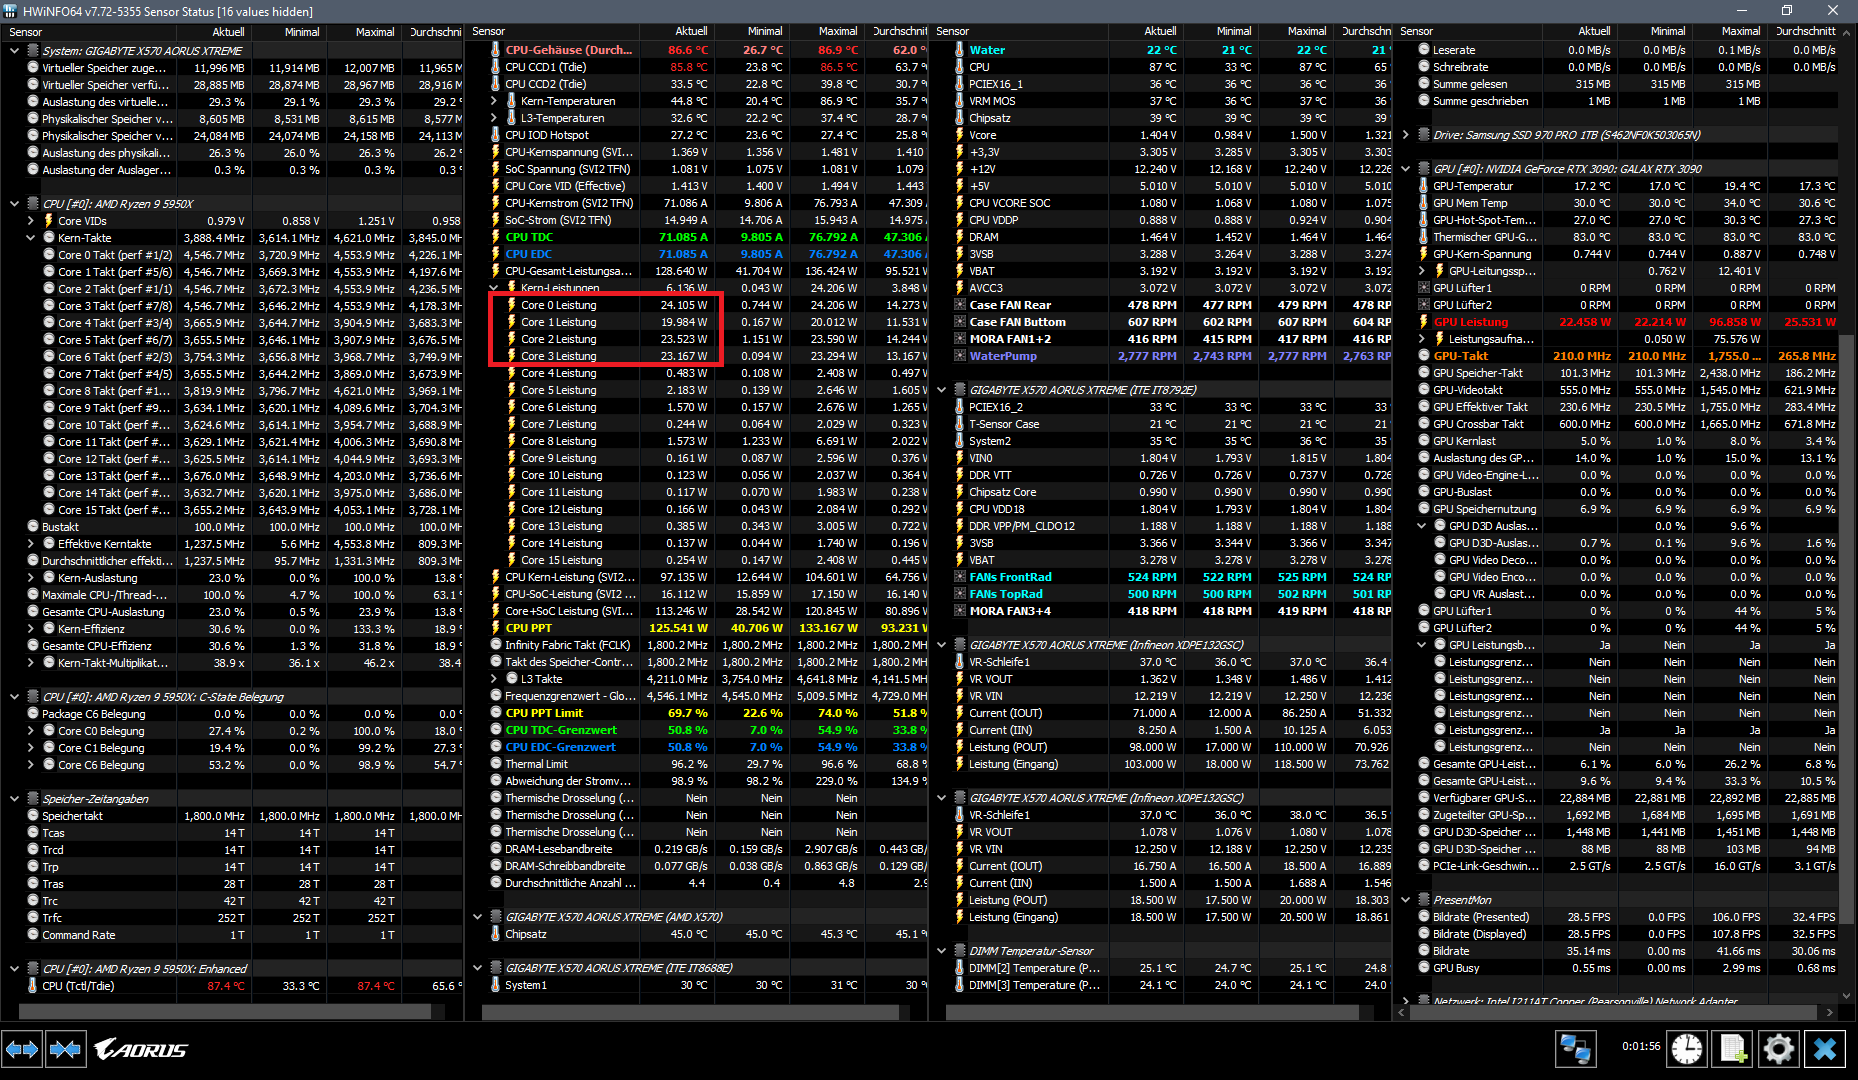Screen dimensions: 1858x1080
Task: Select the Thermal Limit row
Action: coord(697,764)
